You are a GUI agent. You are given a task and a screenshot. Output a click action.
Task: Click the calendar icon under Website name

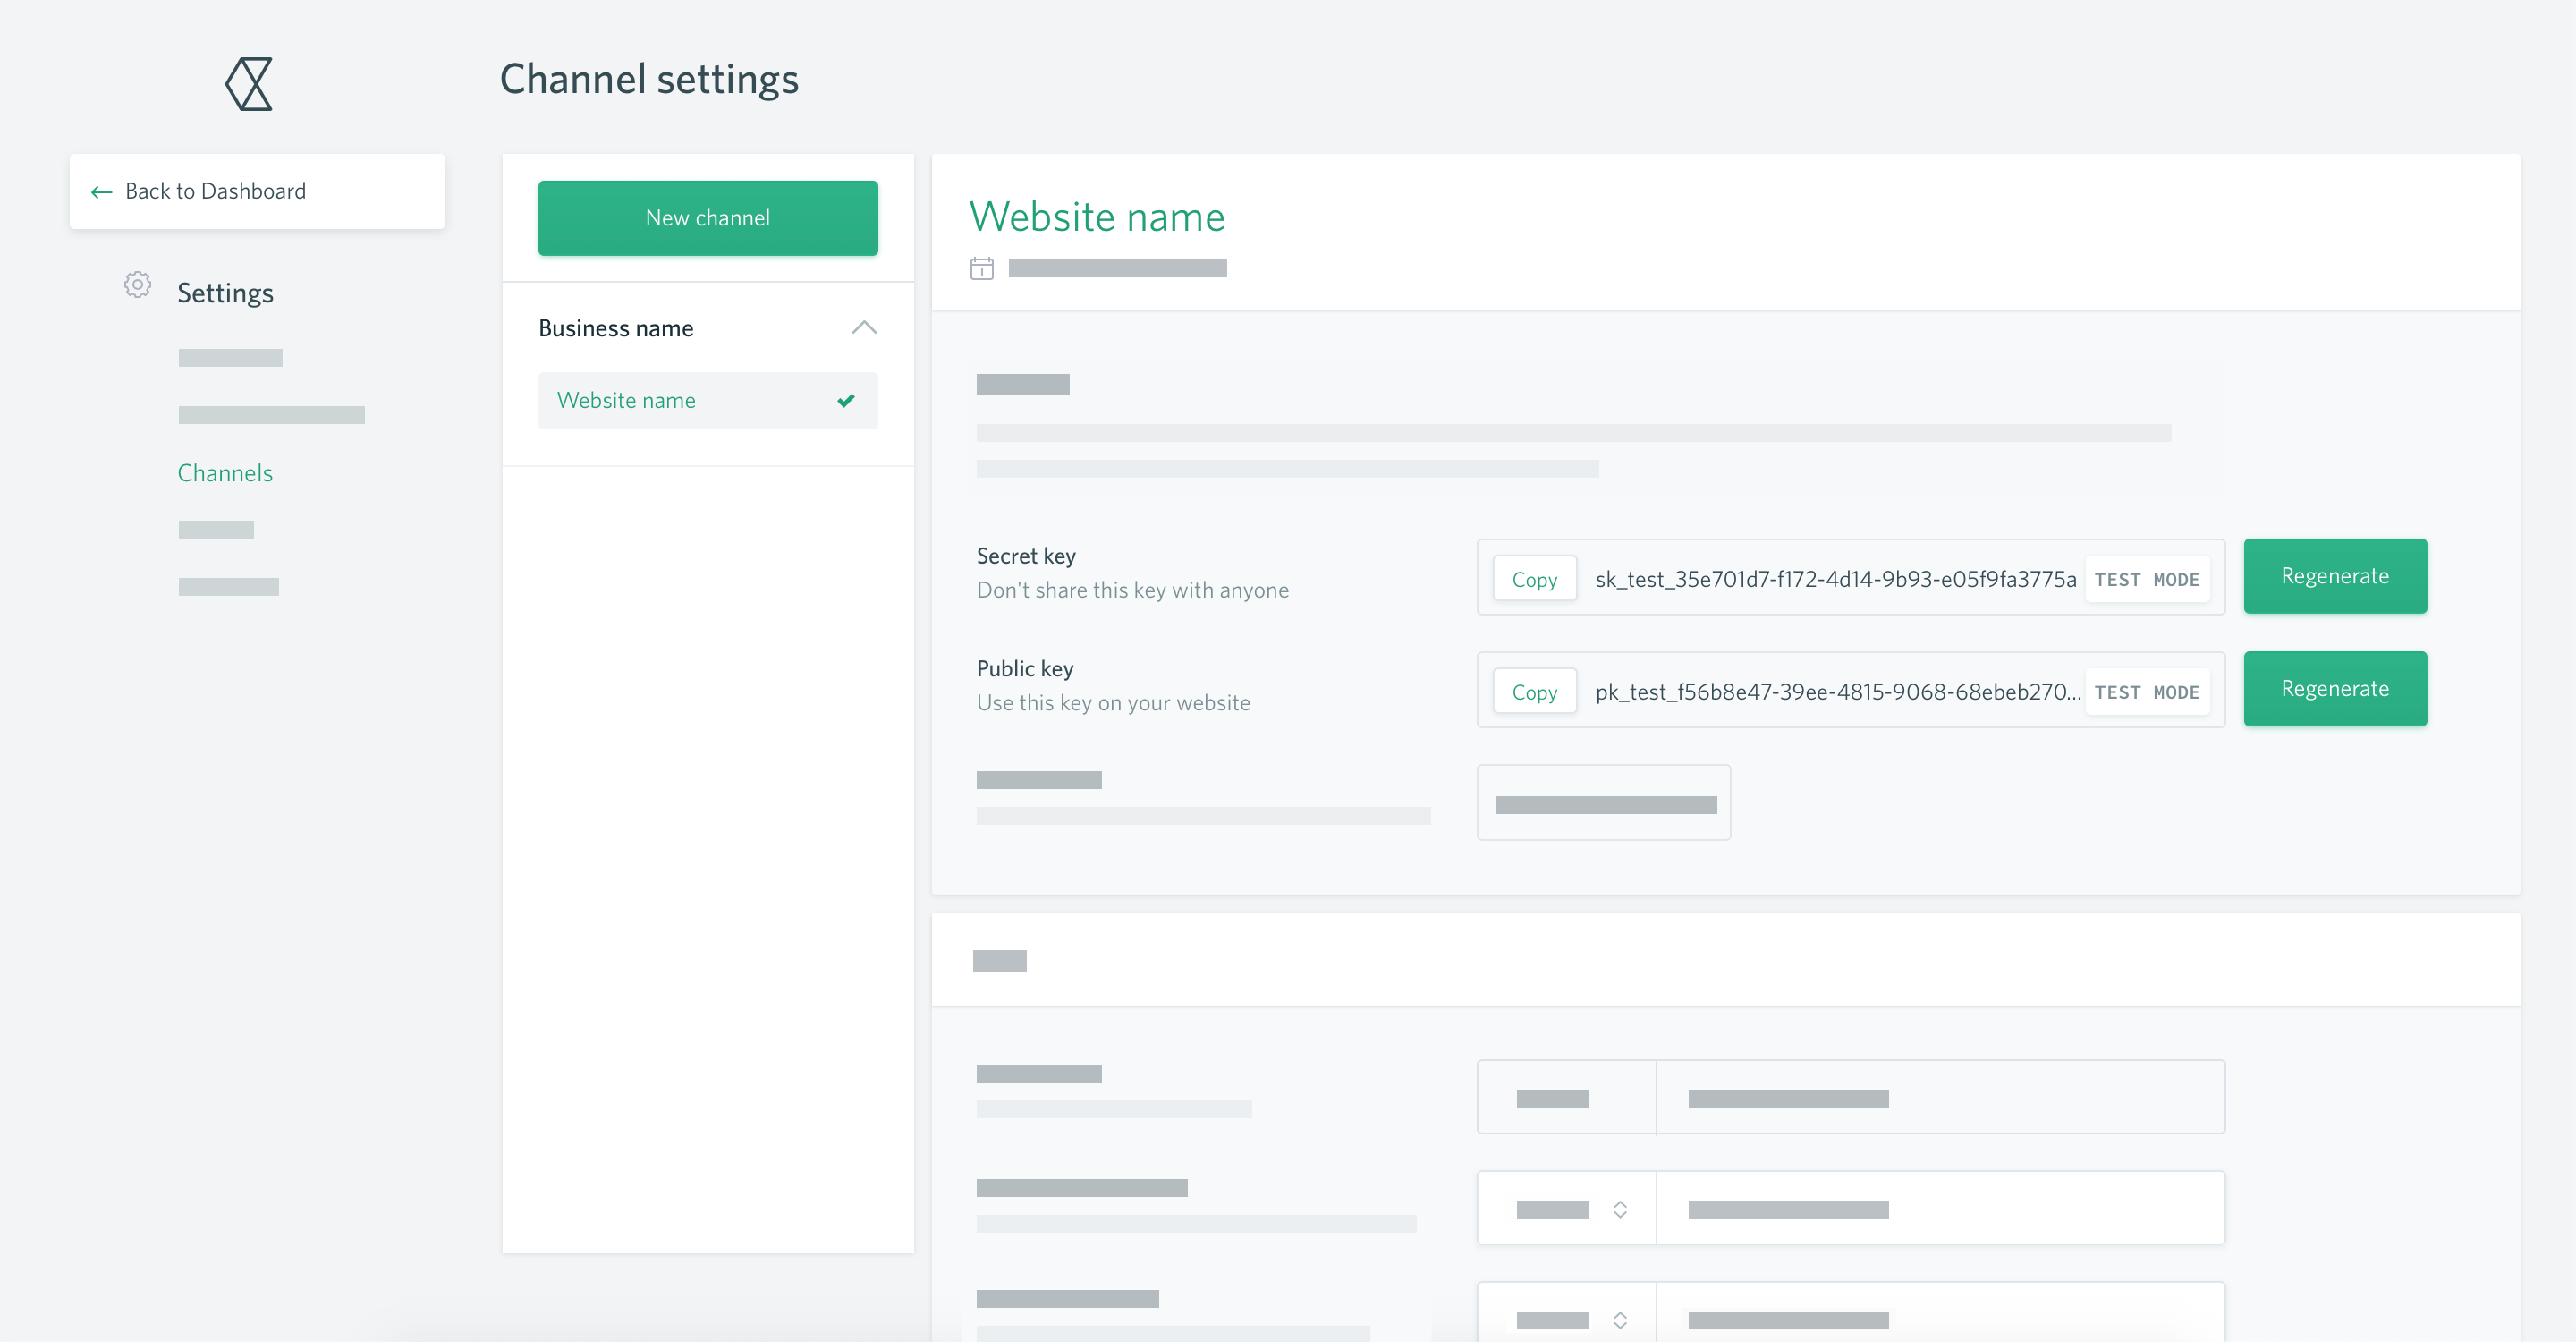tap(982, 268)
